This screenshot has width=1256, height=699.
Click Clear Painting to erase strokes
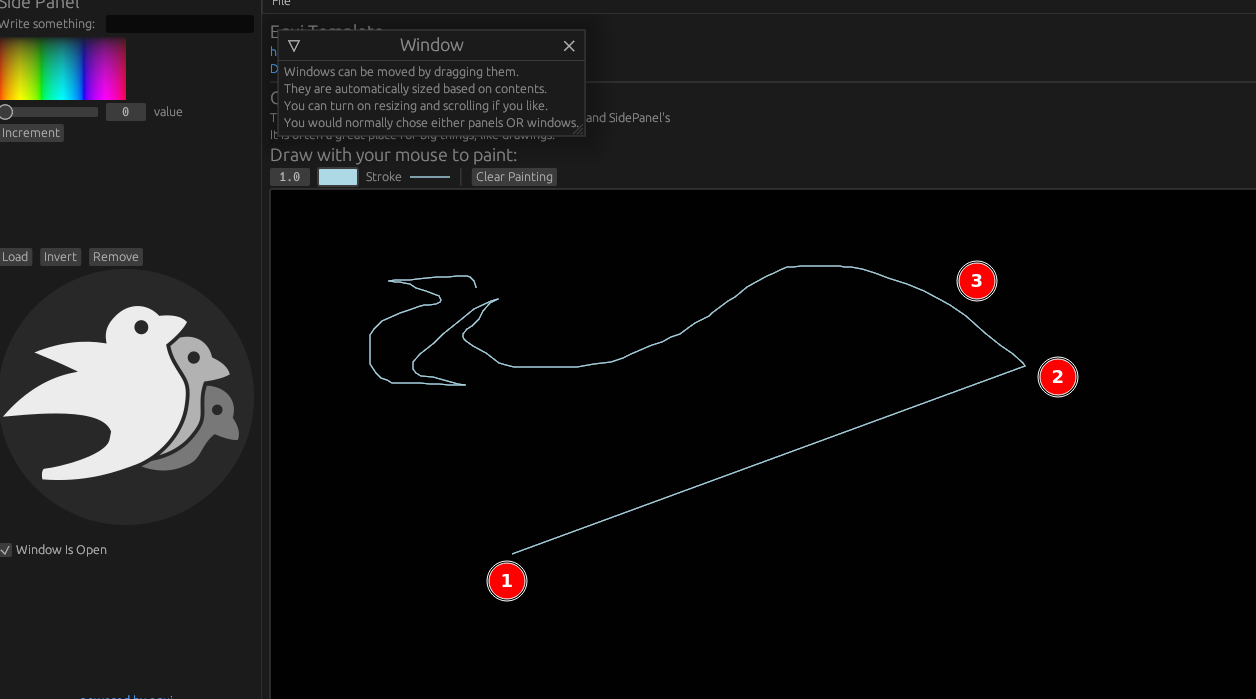[x=514, y=176]
